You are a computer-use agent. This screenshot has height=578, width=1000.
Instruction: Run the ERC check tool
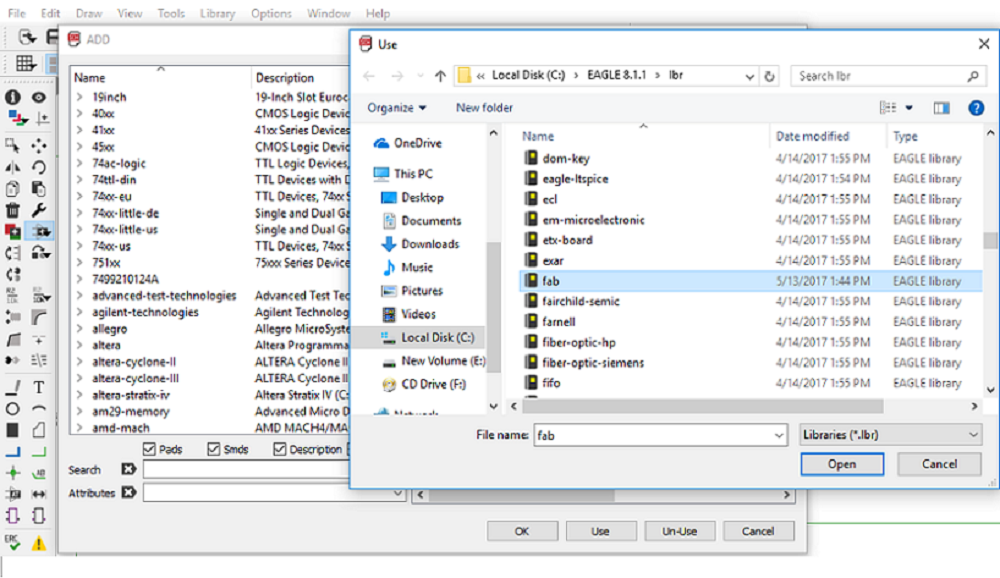(x=13, y=542)
